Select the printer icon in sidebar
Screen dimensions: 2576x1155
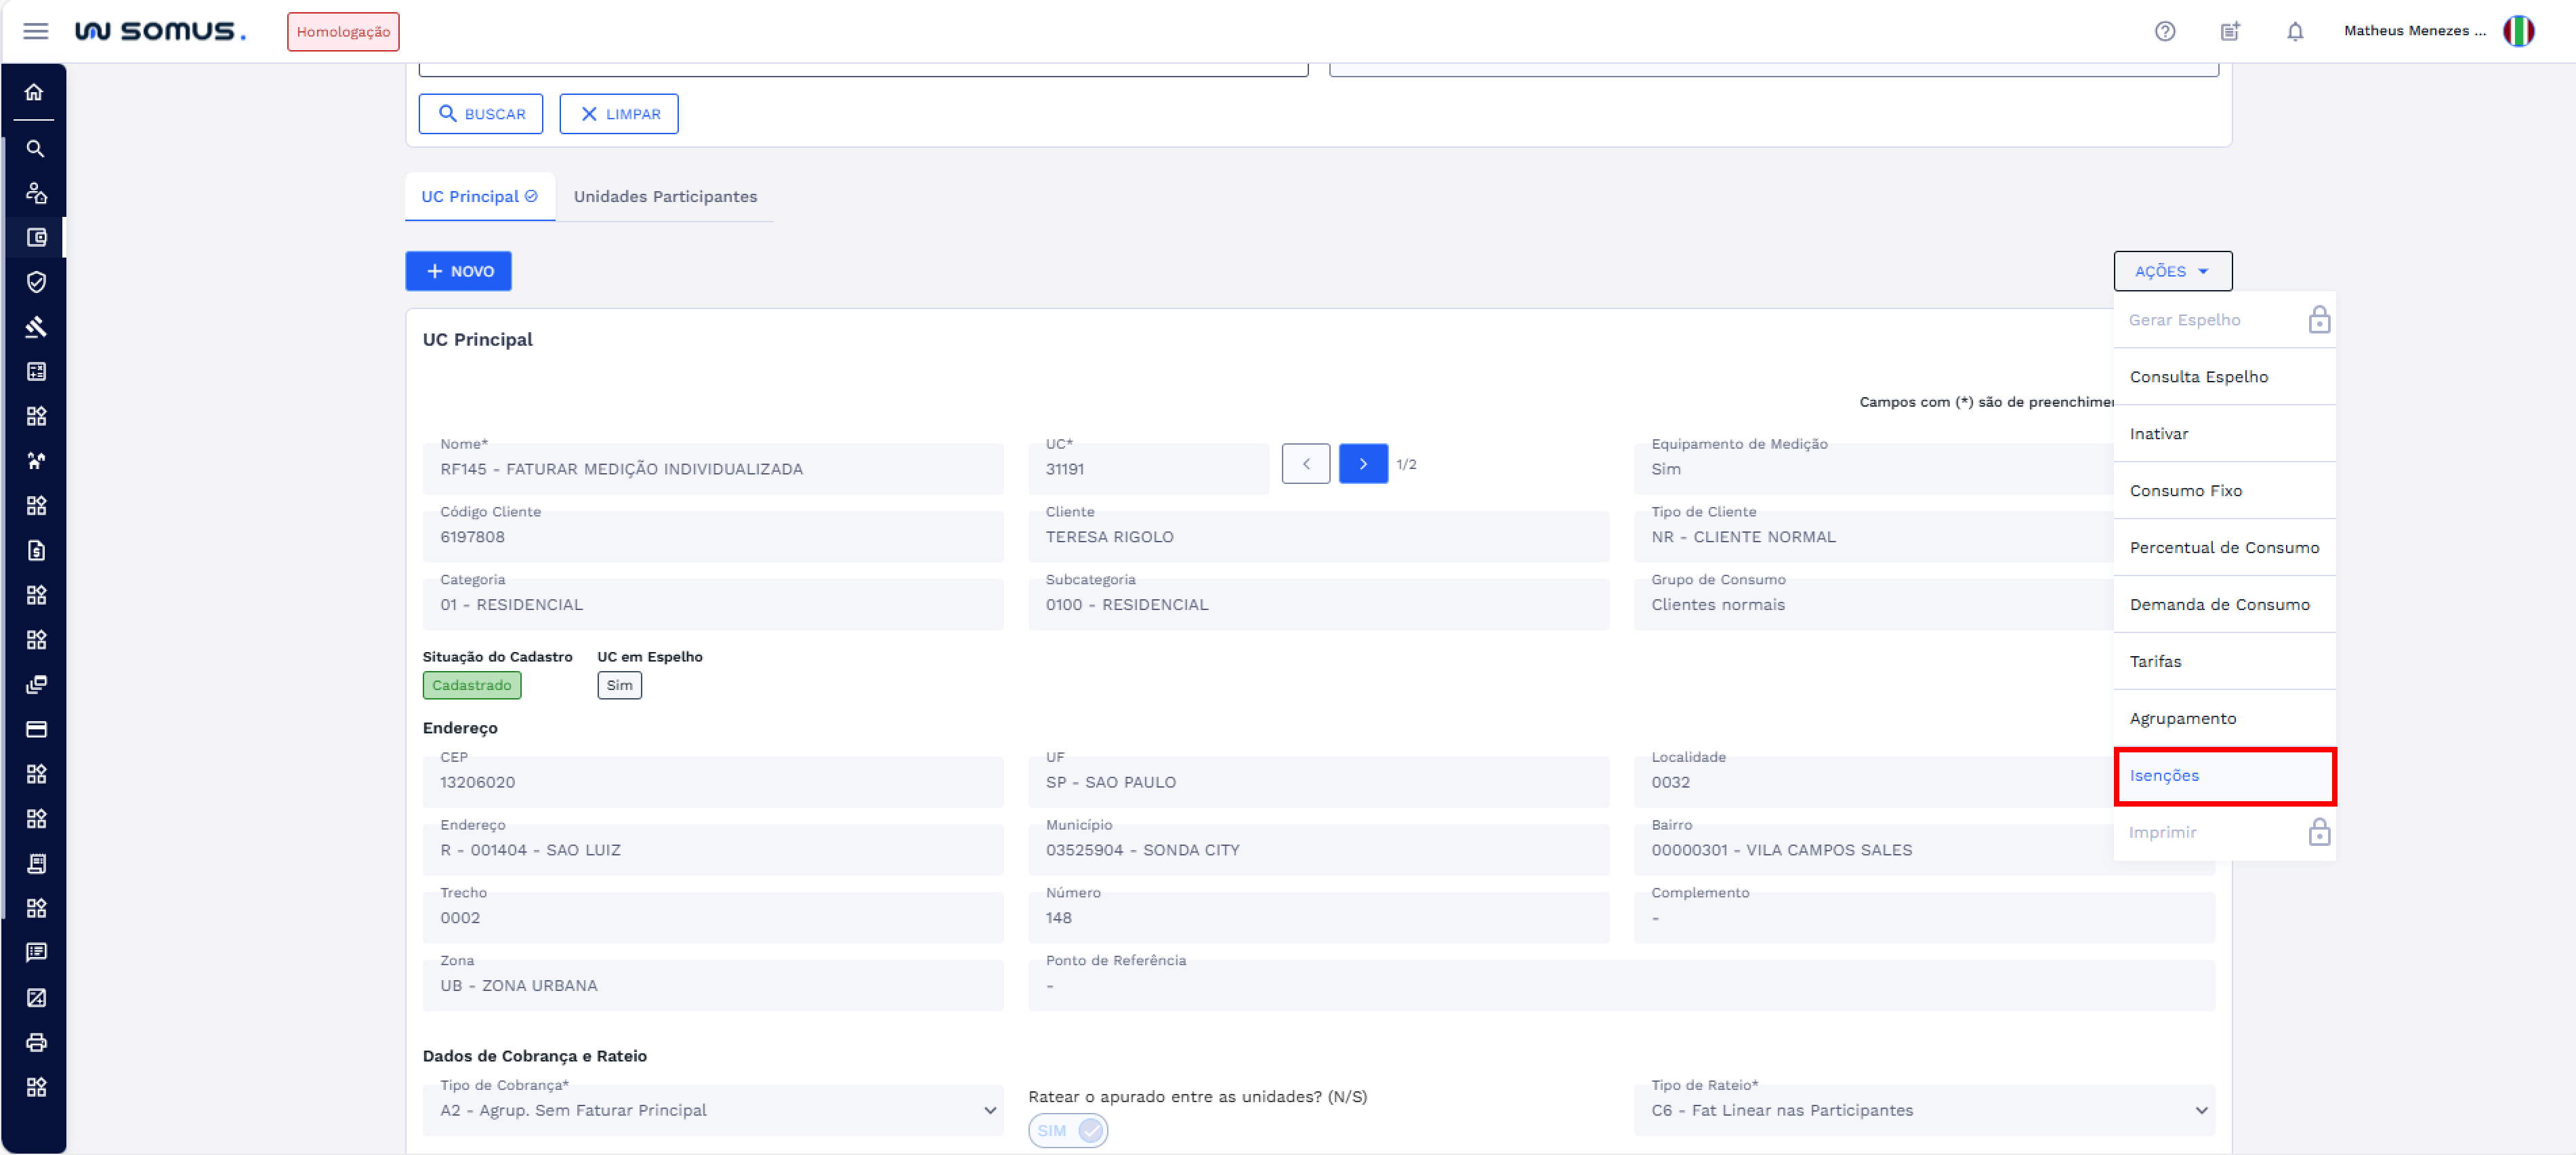(x=36, y=1042)
